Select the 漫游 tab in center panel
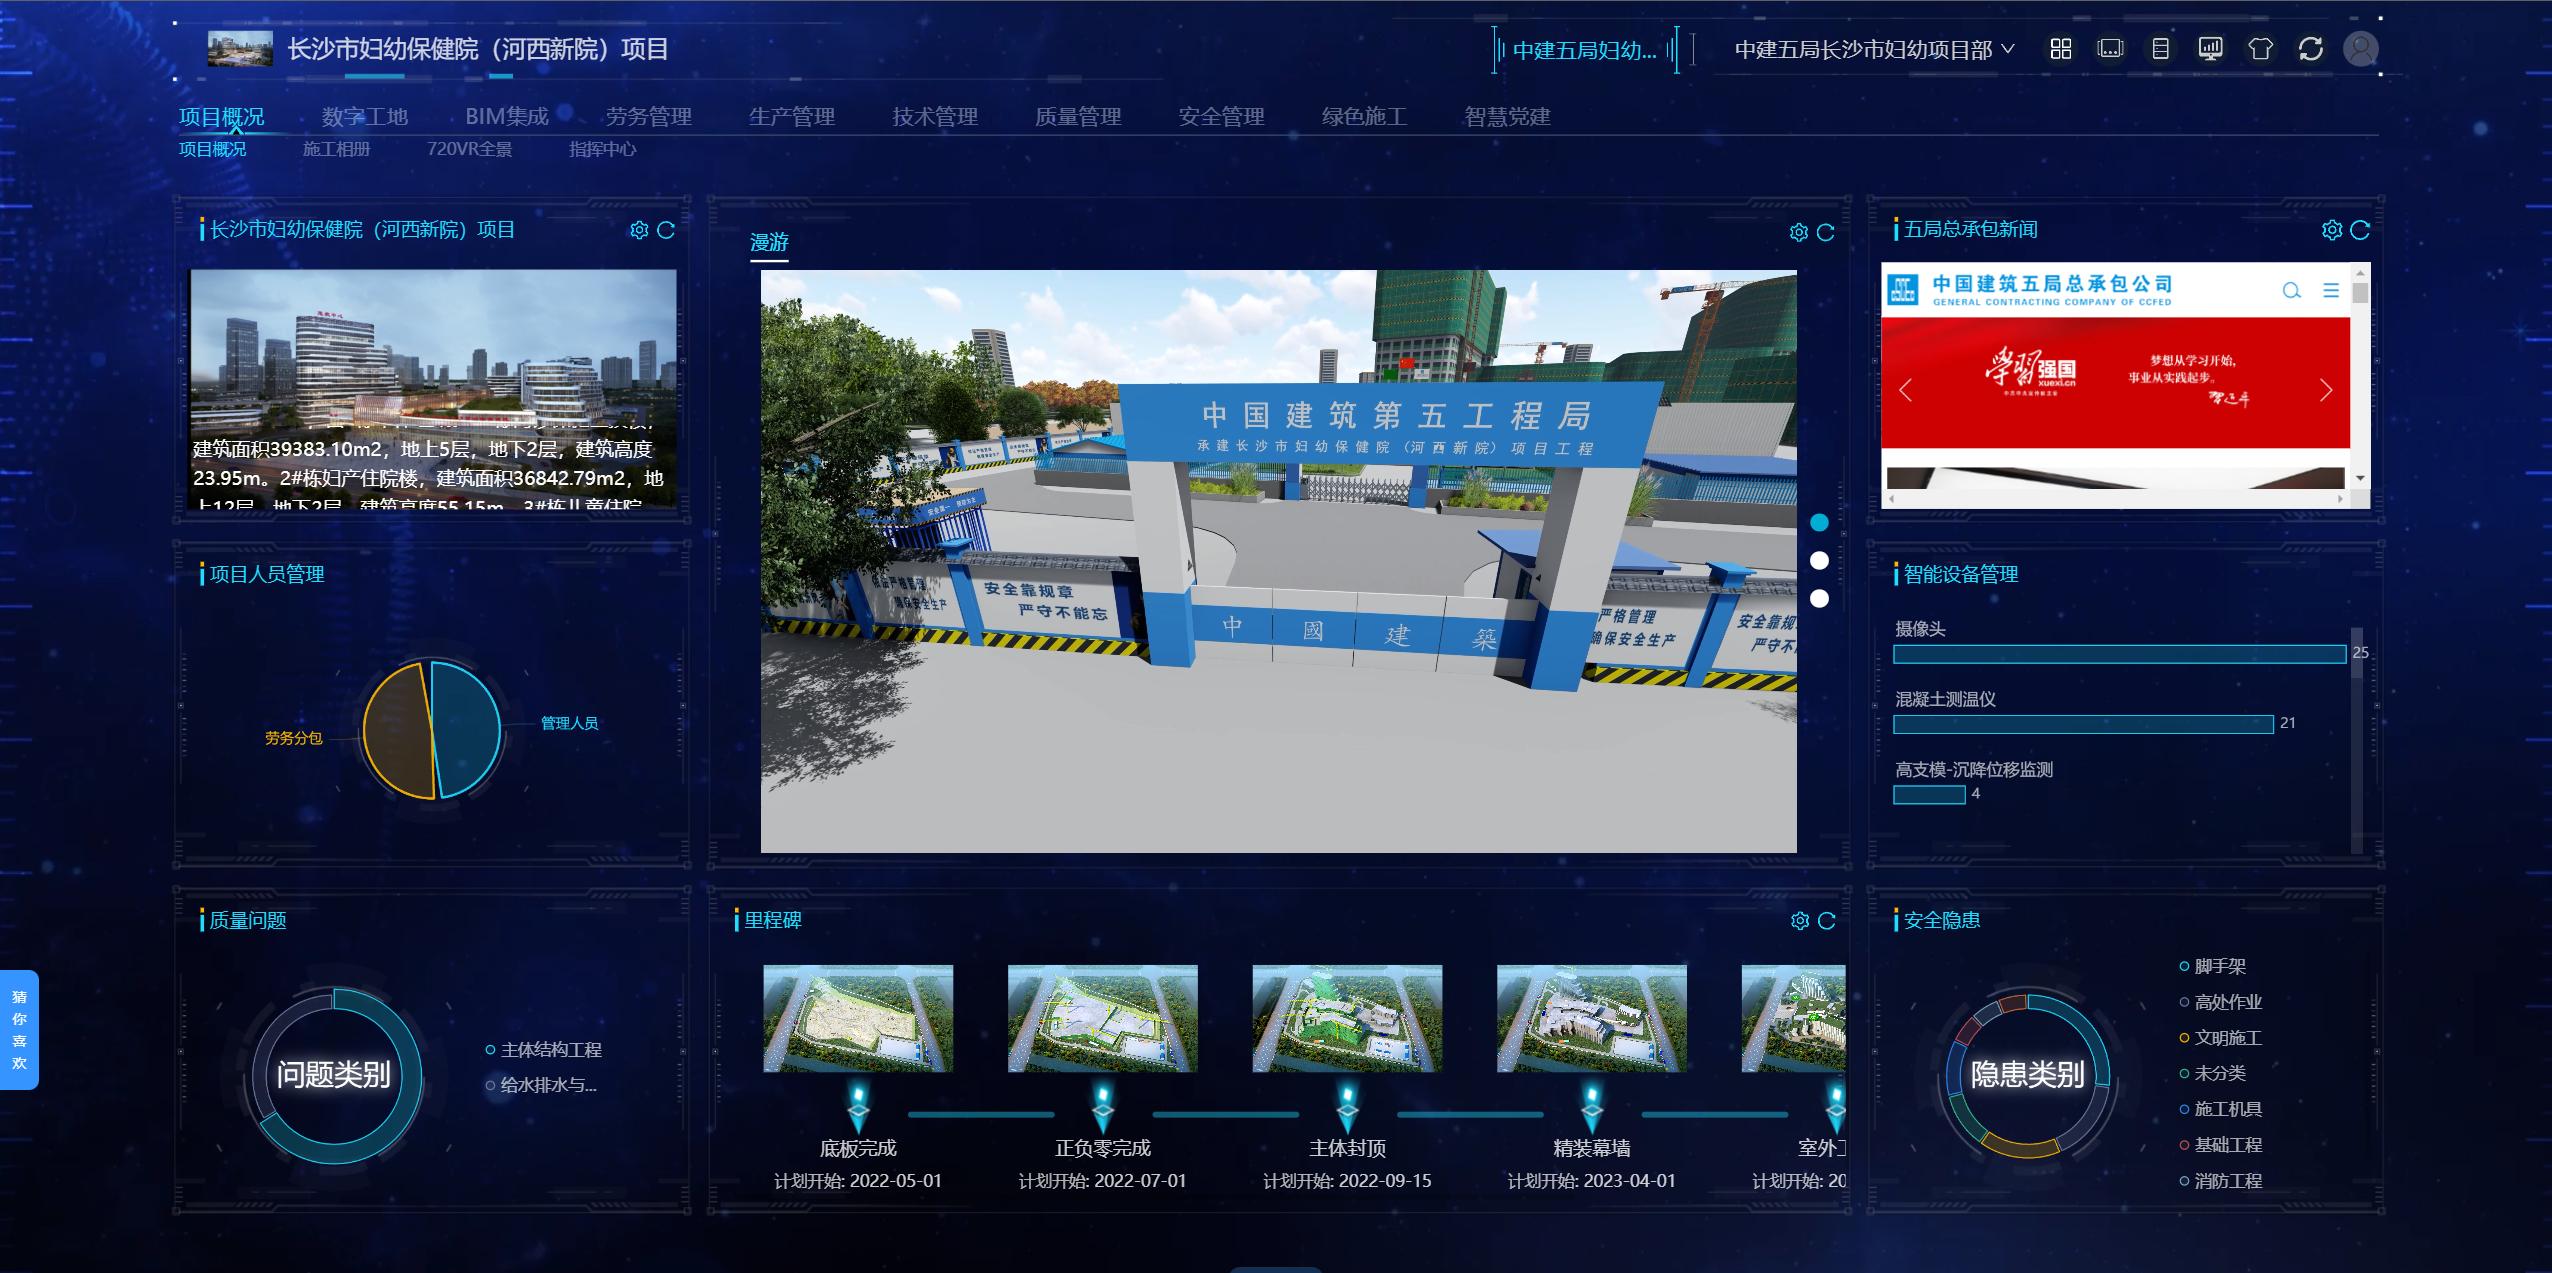2552x1273 pixels. pos(769,242)
